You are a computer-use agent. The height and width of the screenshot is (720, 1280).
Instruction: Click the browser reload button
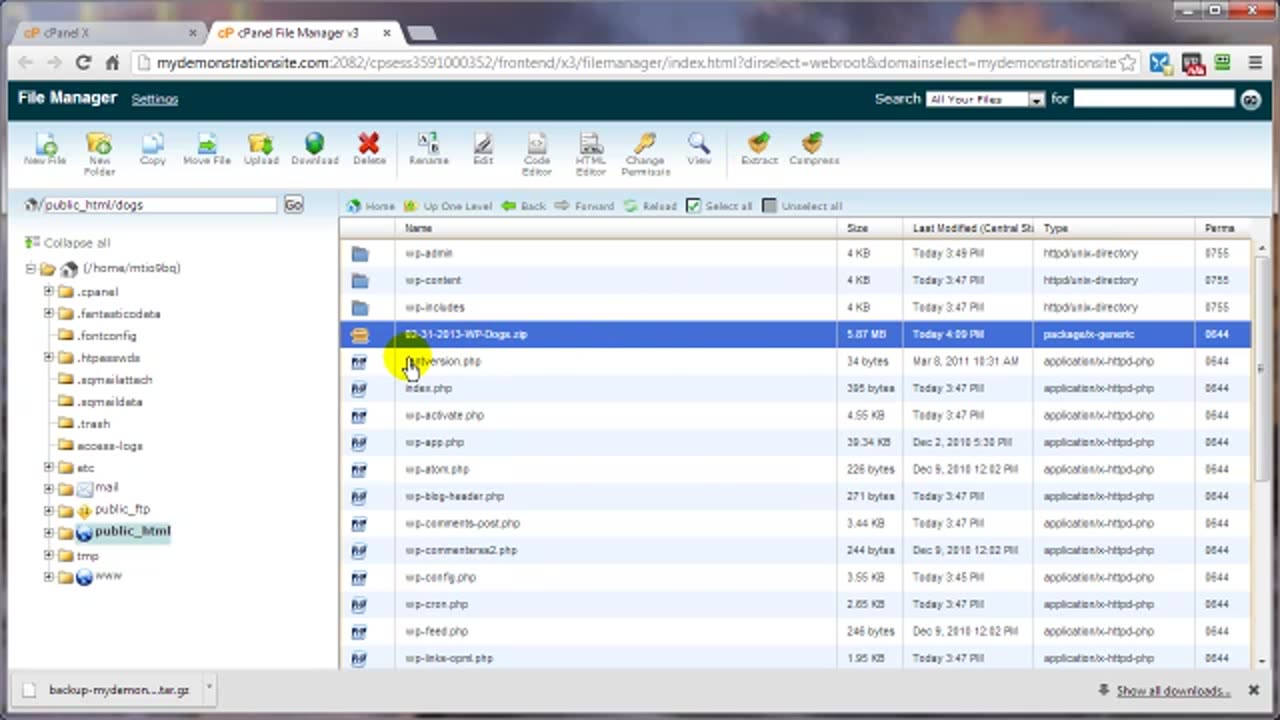tap(83, 62)
